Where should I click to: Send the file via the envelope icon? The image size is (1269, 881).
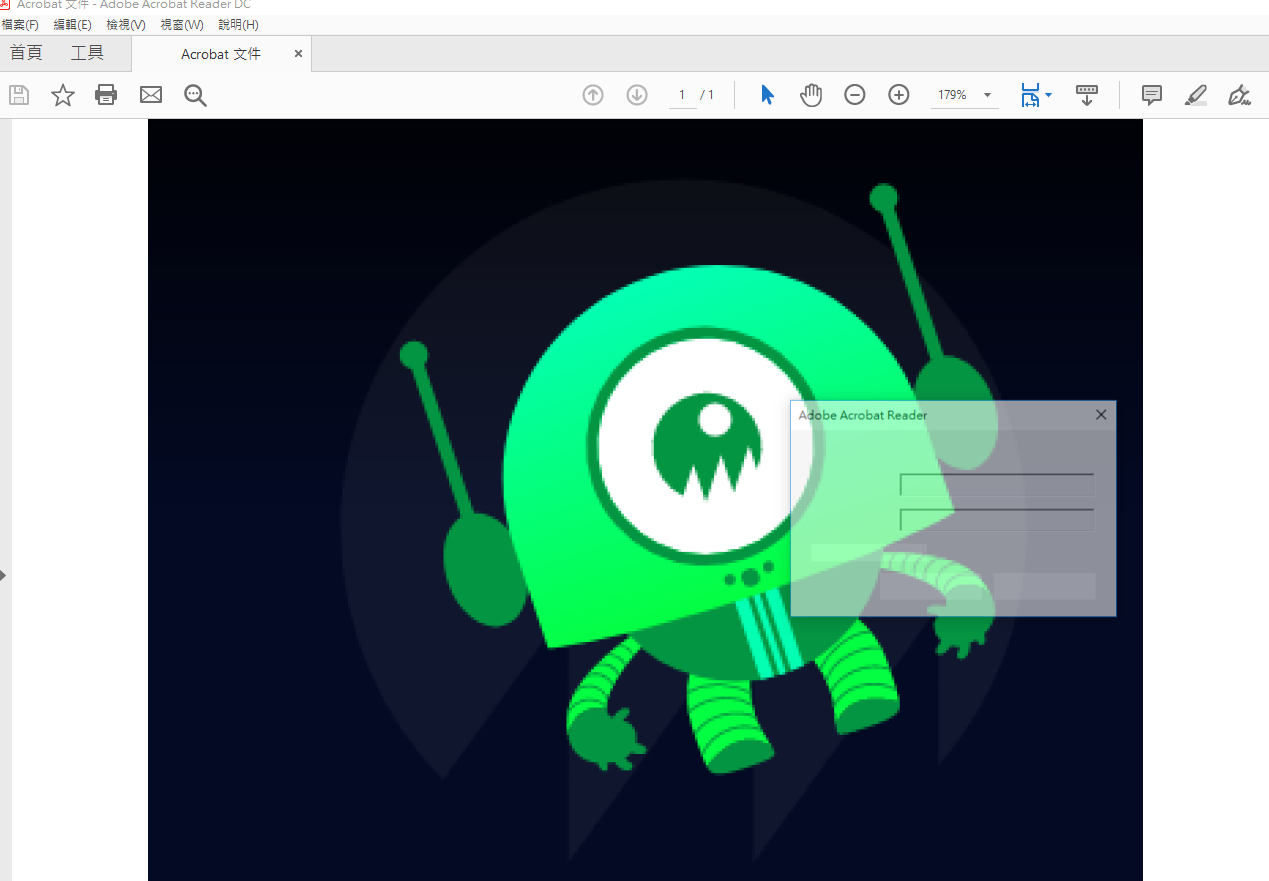[151, 95]
